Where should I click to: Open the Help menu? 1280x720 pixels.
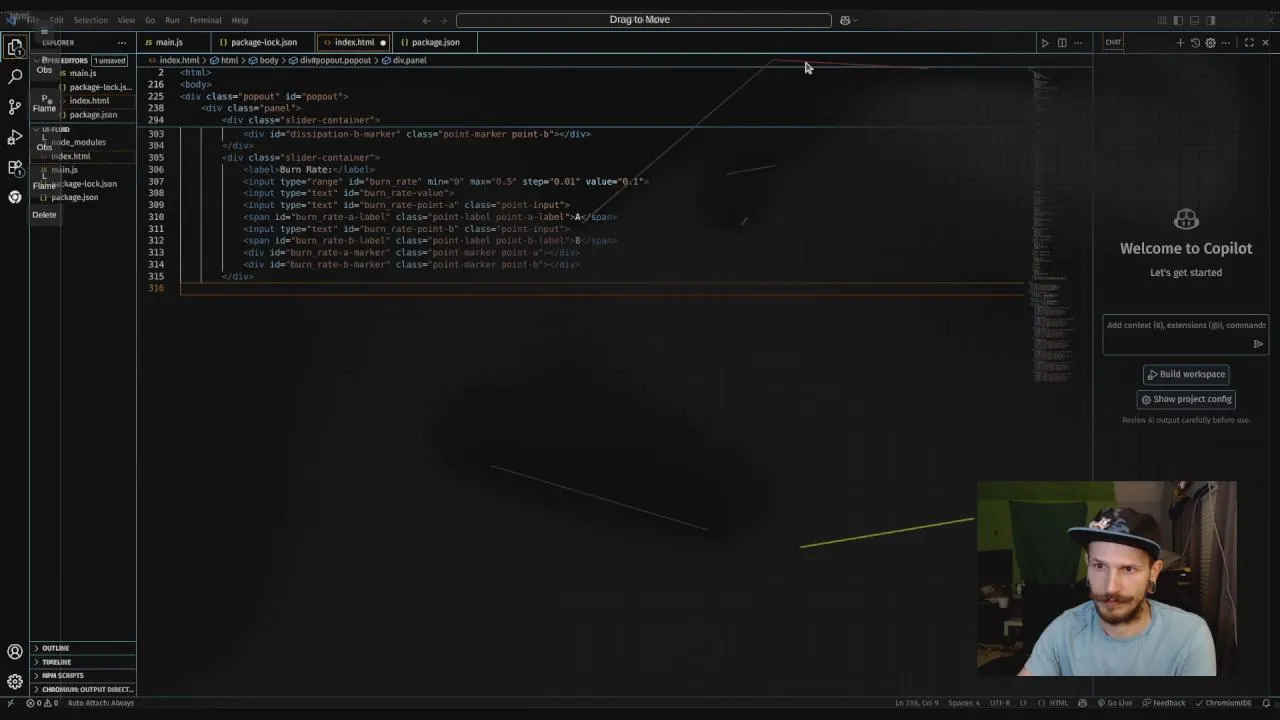240,20
